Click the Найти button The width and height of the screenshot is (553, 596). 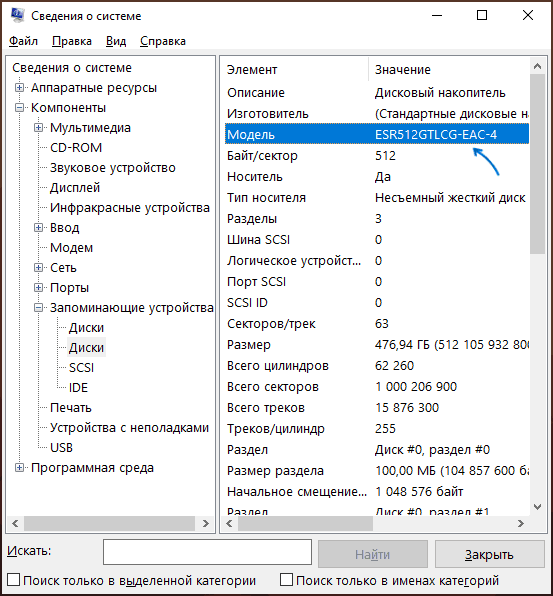tap(372, 554)
